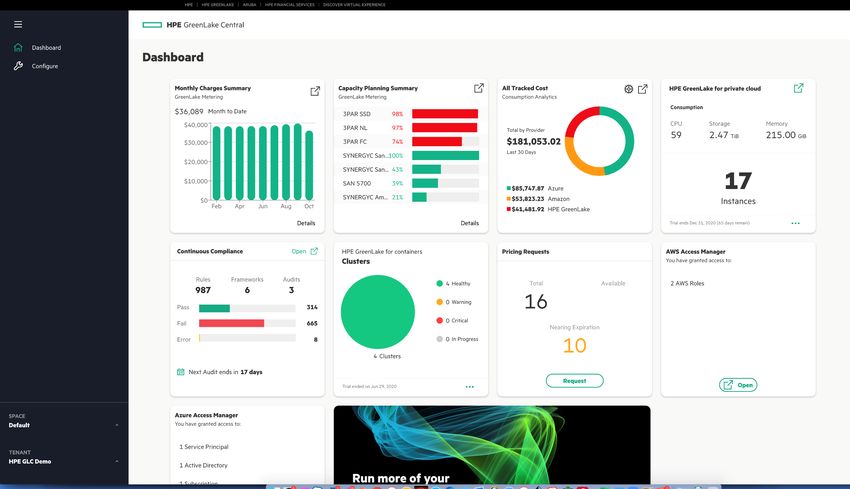Click 1 Active Directory in Azure Access Manager
850x489 pixels.
[203, 465]
